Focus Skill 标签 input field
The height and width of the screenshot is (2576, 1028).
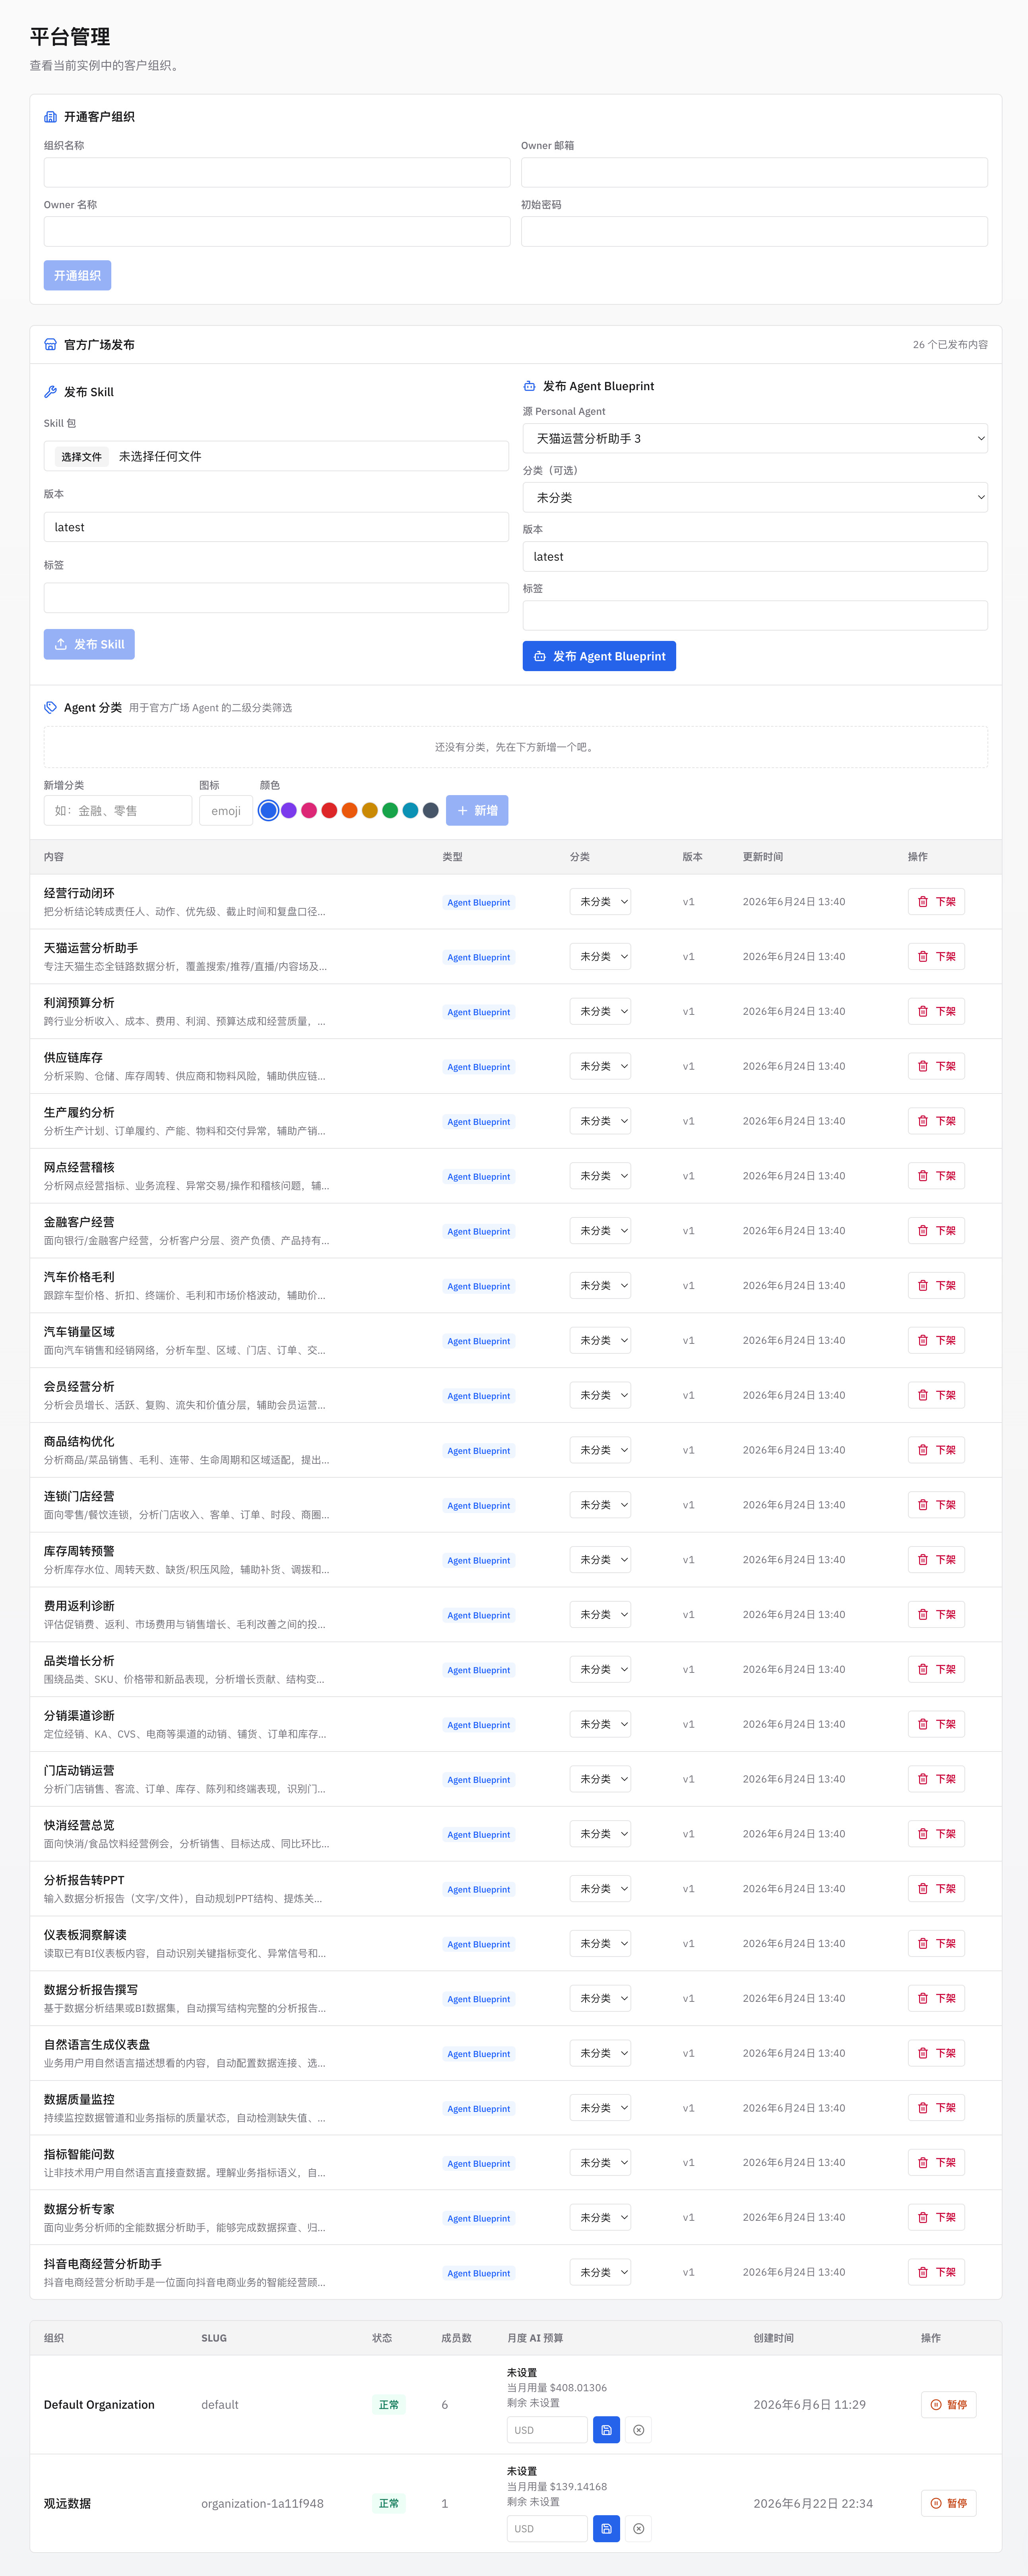click(276, 598)
